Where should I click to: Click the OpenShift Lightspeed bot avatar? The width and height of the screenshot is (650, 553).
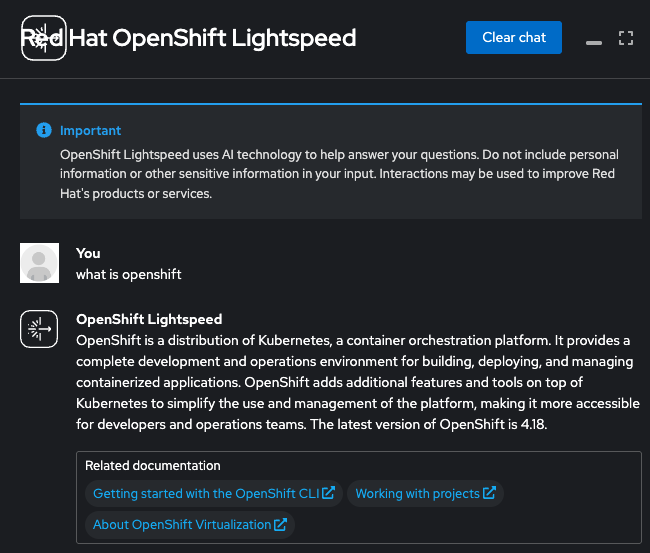(x=40, y=330)
